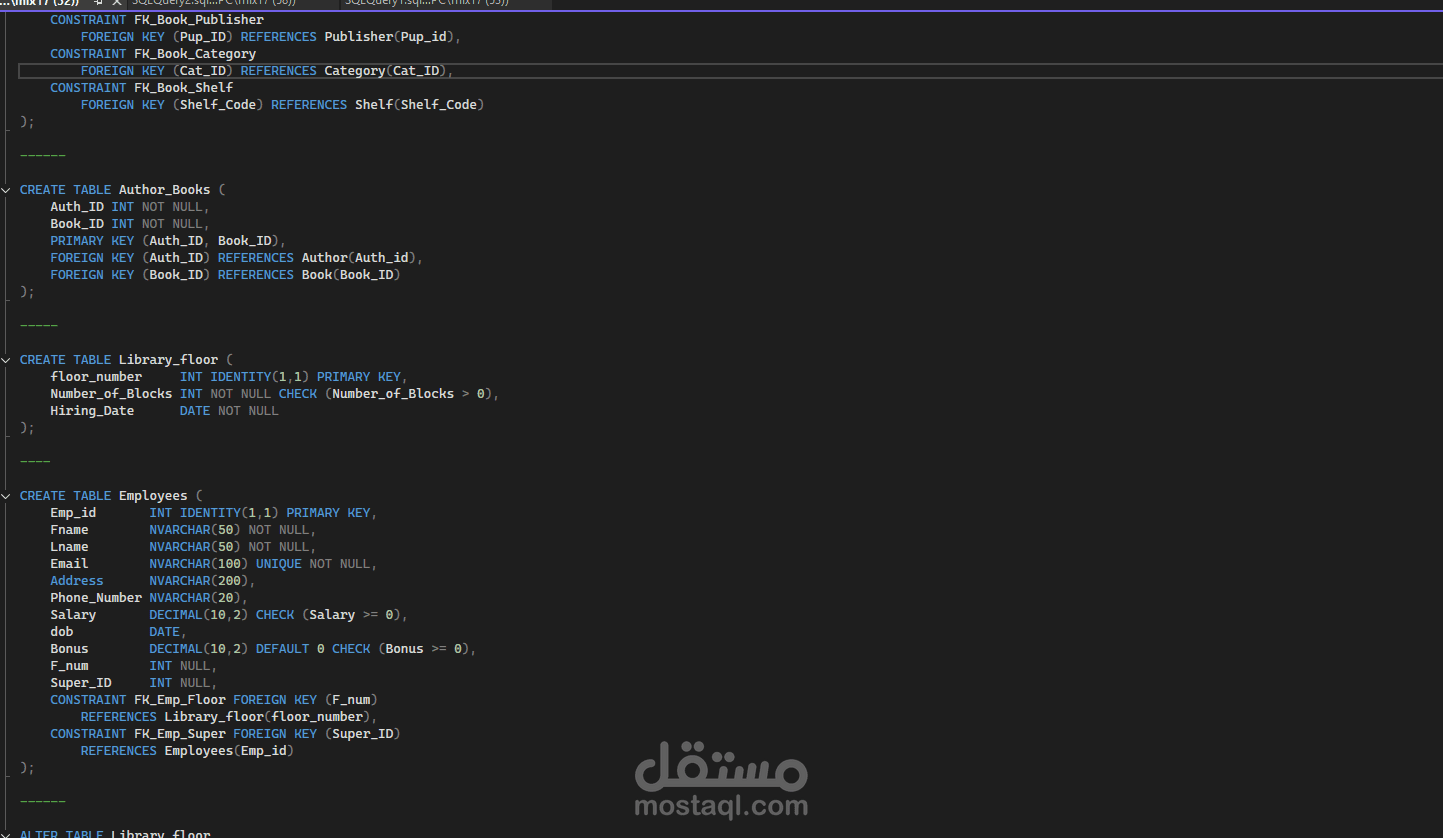Click Library_floor in its CREATE TABLE line

click(169, 360)
